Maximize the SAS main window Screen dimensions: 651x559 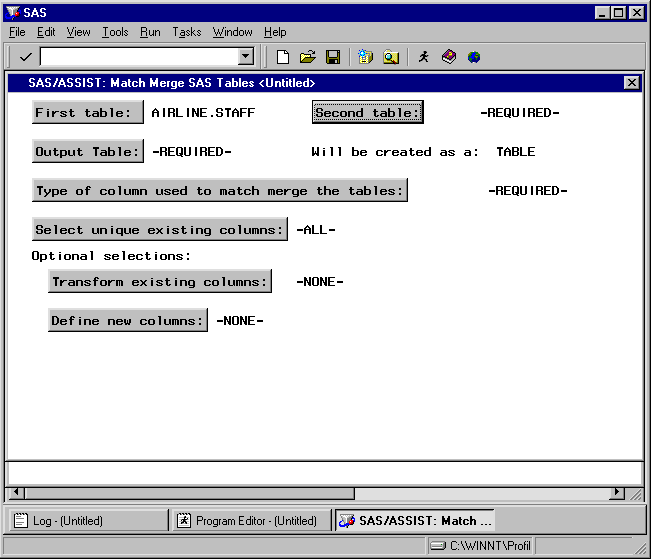619,13
